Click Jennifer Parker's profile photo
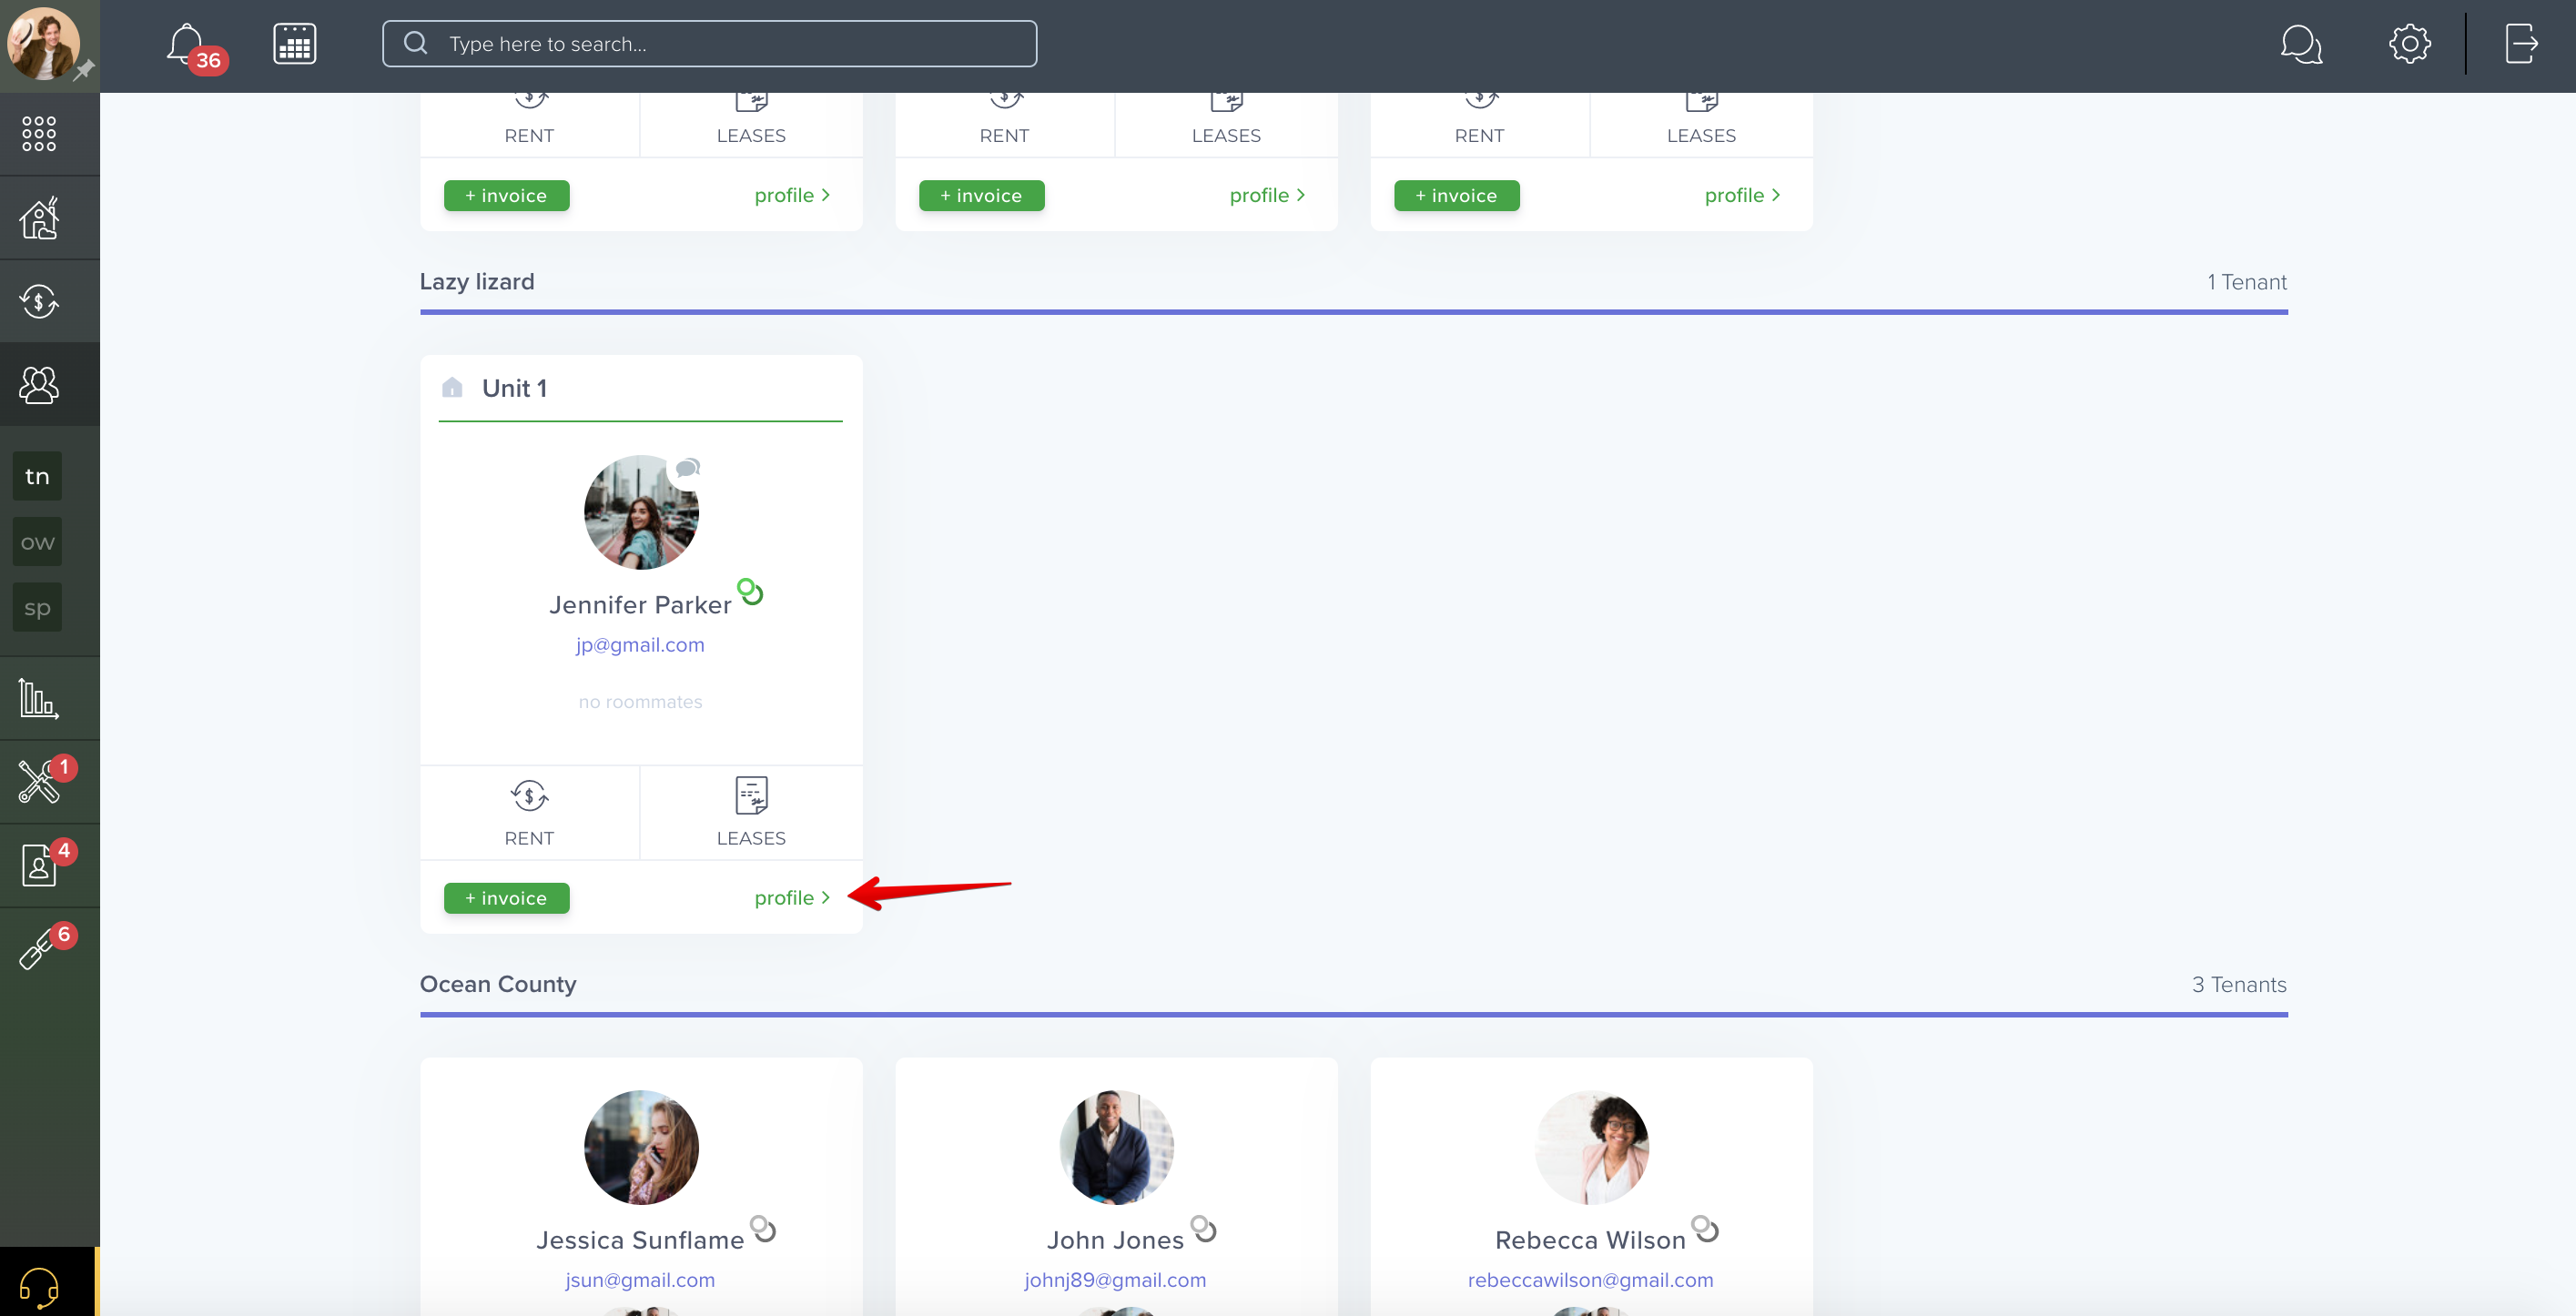This screenshot has width=2576, height=1316. pyautogui.click(x=641, y=512)
